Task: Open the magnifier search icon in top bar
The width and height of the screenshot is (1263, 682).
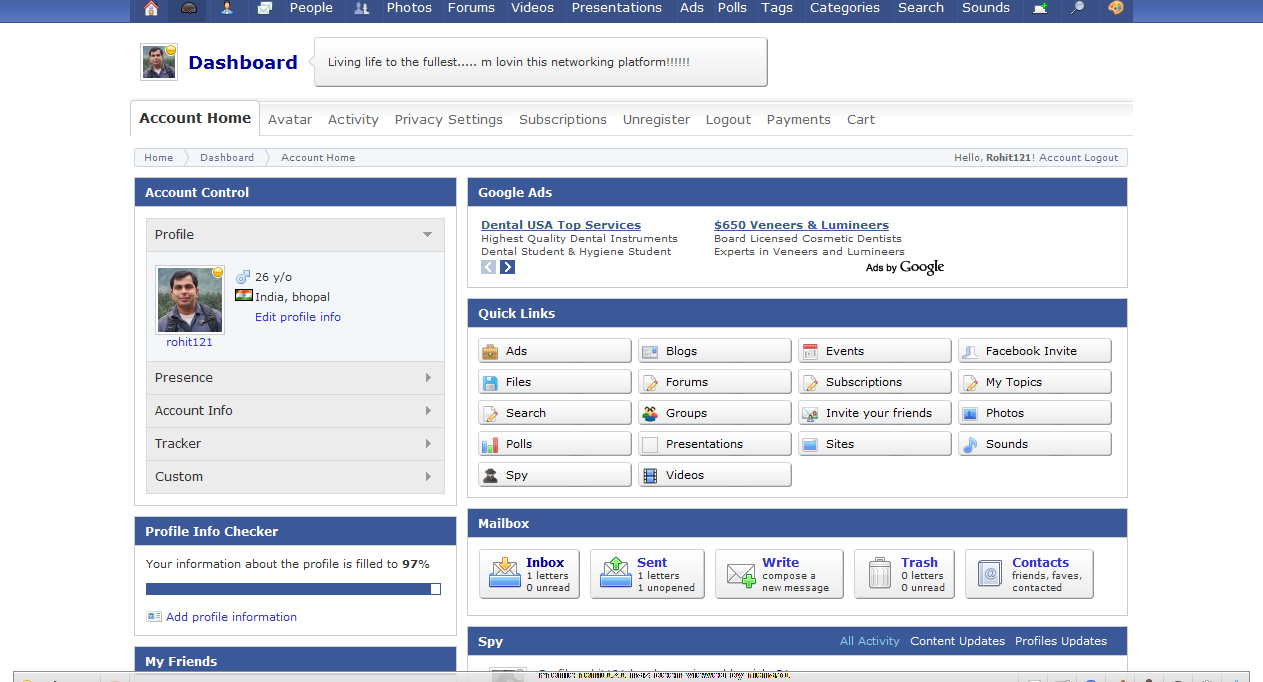Action: coord(1077,9)
